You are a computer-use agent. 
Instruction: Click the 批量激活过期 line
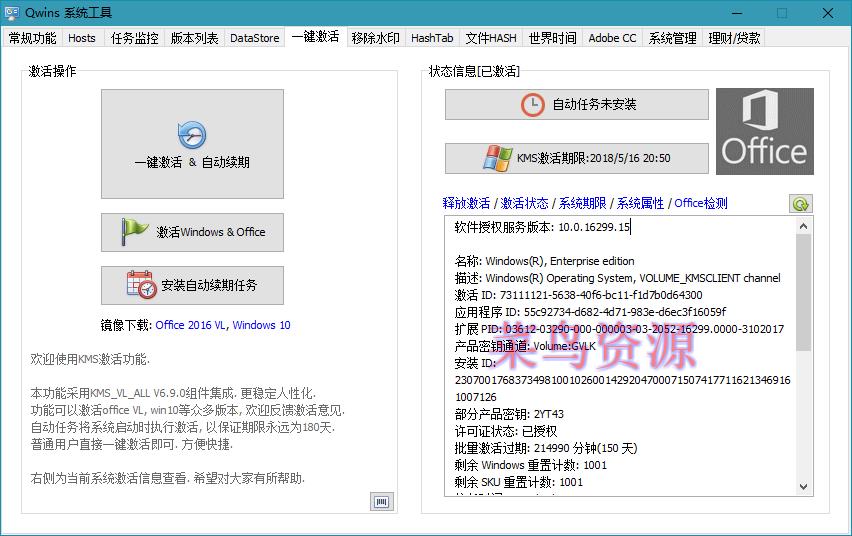coord(546,448)
